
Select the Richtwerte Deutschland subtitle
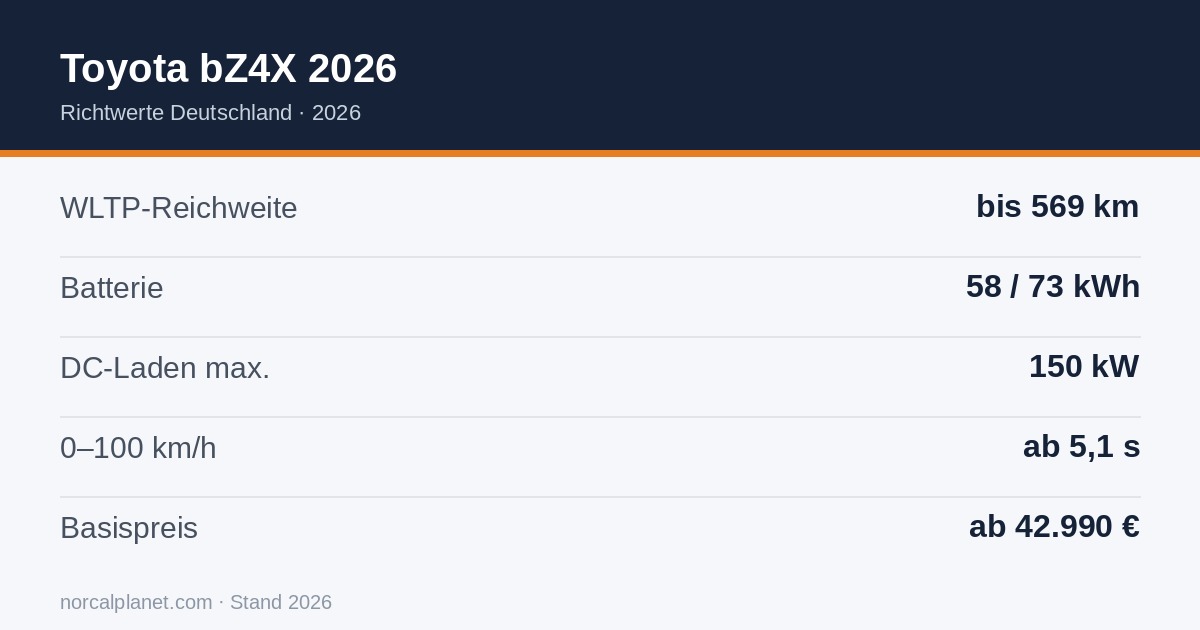tap(176, 113)
